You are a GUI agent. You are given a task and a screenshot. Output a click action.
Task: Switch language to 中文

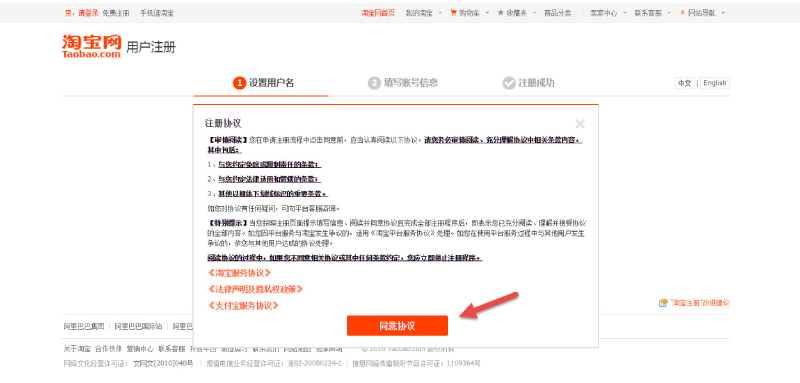point(684,83)
